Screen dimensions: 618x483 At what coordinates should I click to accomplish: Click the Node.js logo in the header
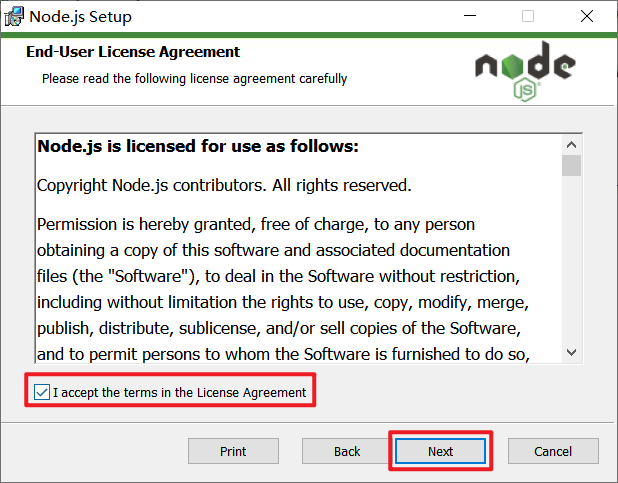(x=525, y=71)
